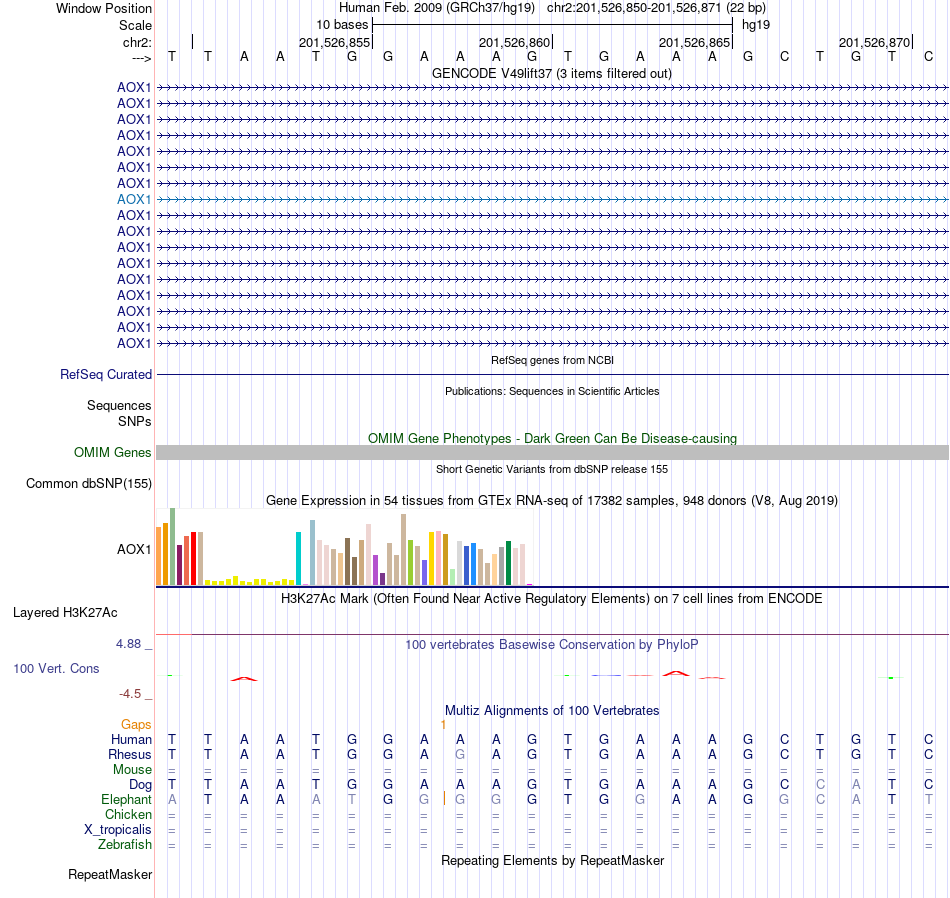
Task: Select the highlighted light-blue AOX1 label
Action: 134,199
